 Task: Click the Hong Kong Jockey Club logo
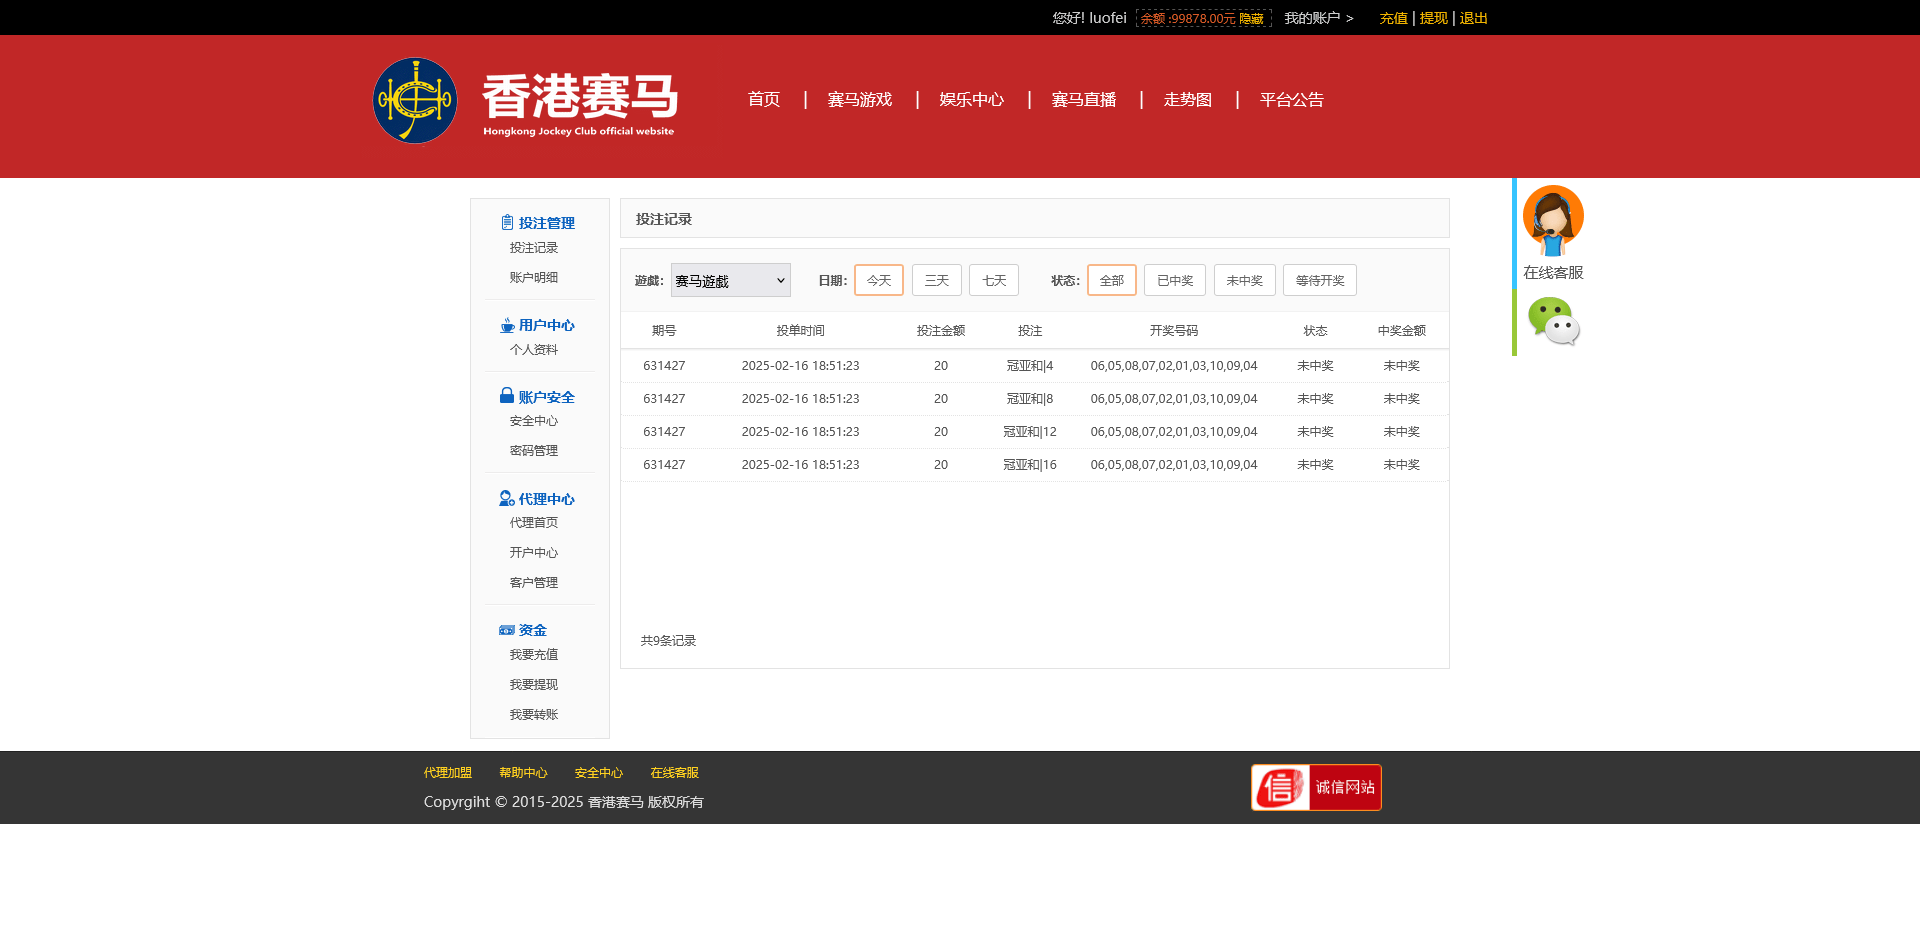(x=415, y=100)
